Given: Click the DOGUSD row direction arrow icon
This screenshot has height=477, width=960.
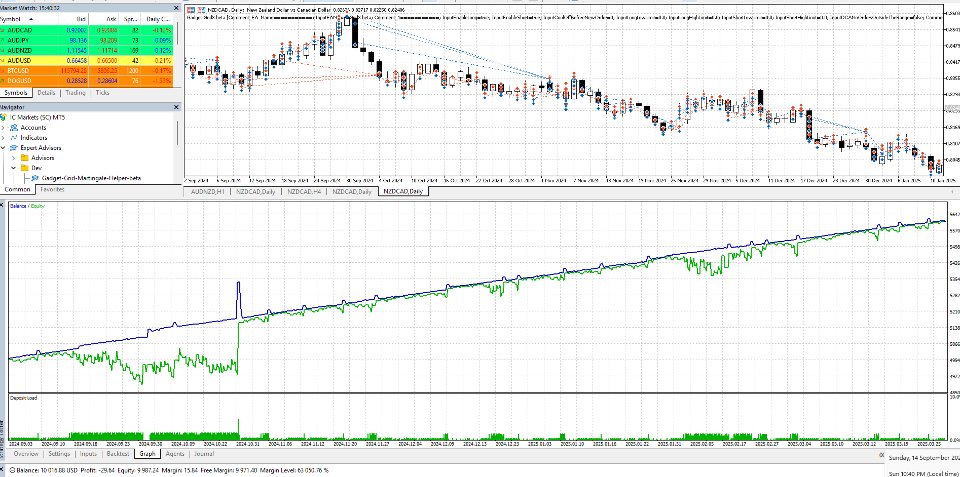Looking at the screenshot, I should (3, 81).
